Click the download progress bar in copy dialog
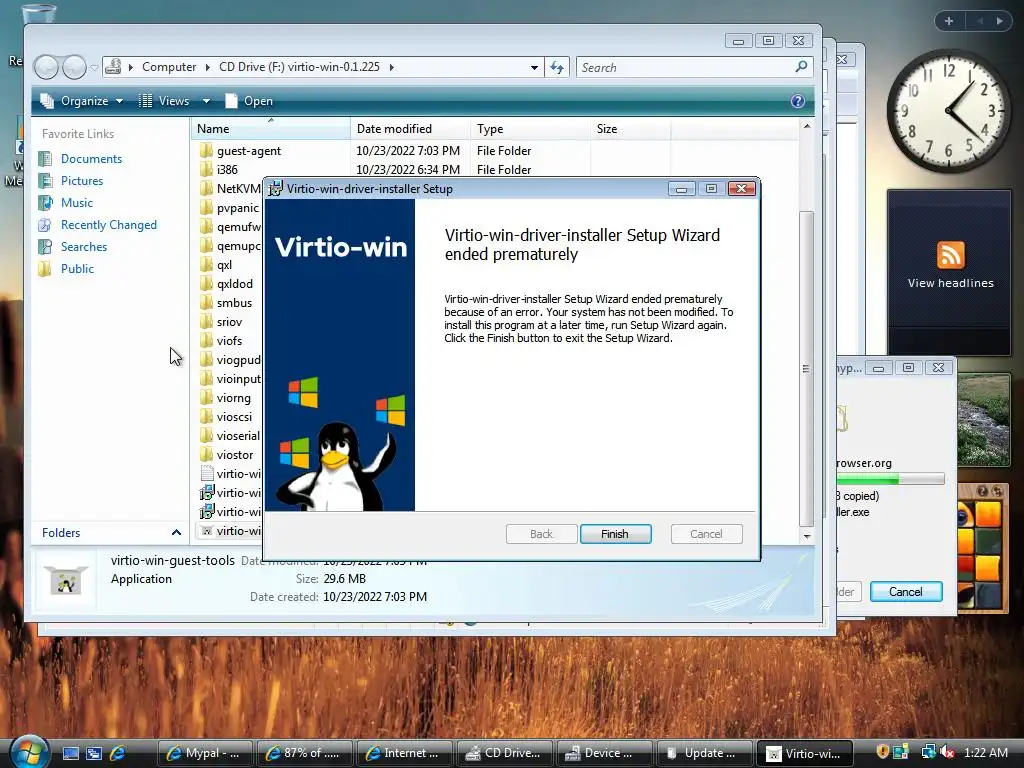 pos(890,479)
